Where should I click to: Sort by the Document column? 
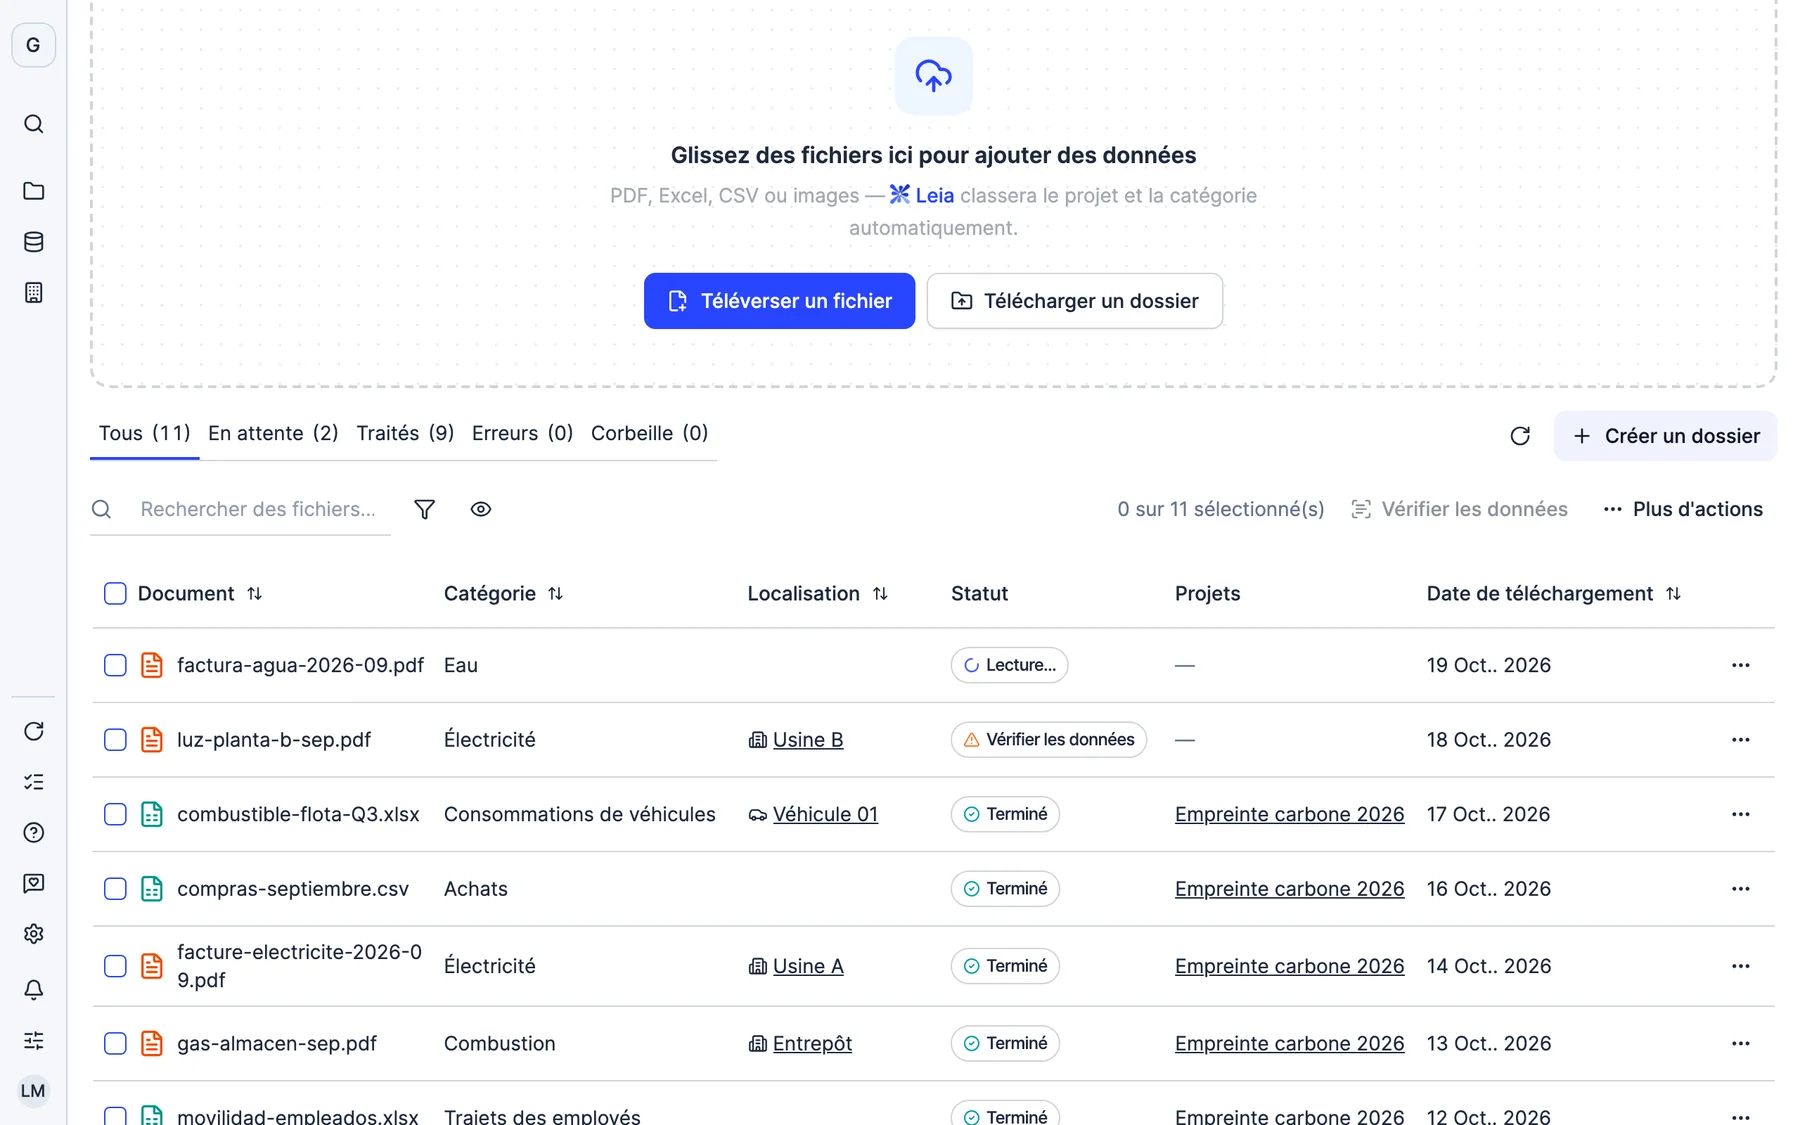click(x=255, y=594)
